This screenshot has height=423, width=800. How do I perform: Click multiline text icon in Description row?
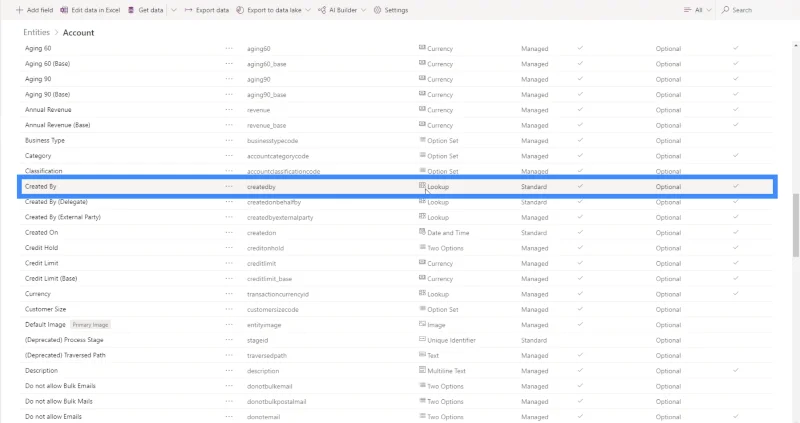(x=422, y=369)
